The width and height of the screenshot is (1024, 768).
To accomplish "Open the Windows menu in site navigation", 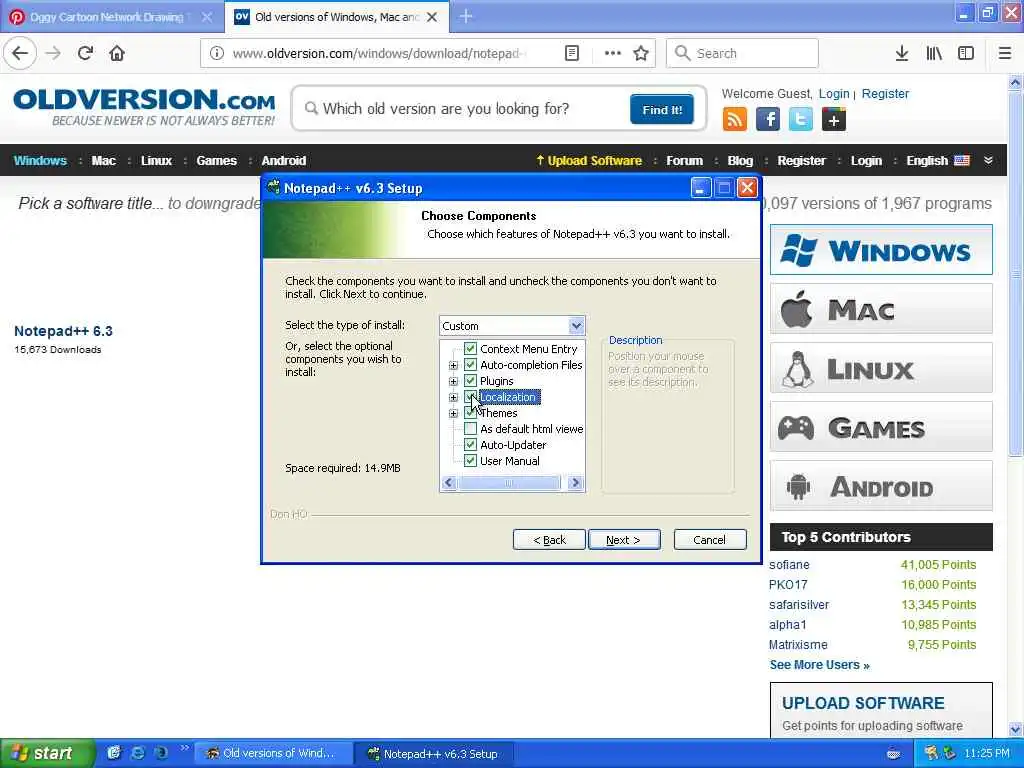I will (x=40, y=160).
